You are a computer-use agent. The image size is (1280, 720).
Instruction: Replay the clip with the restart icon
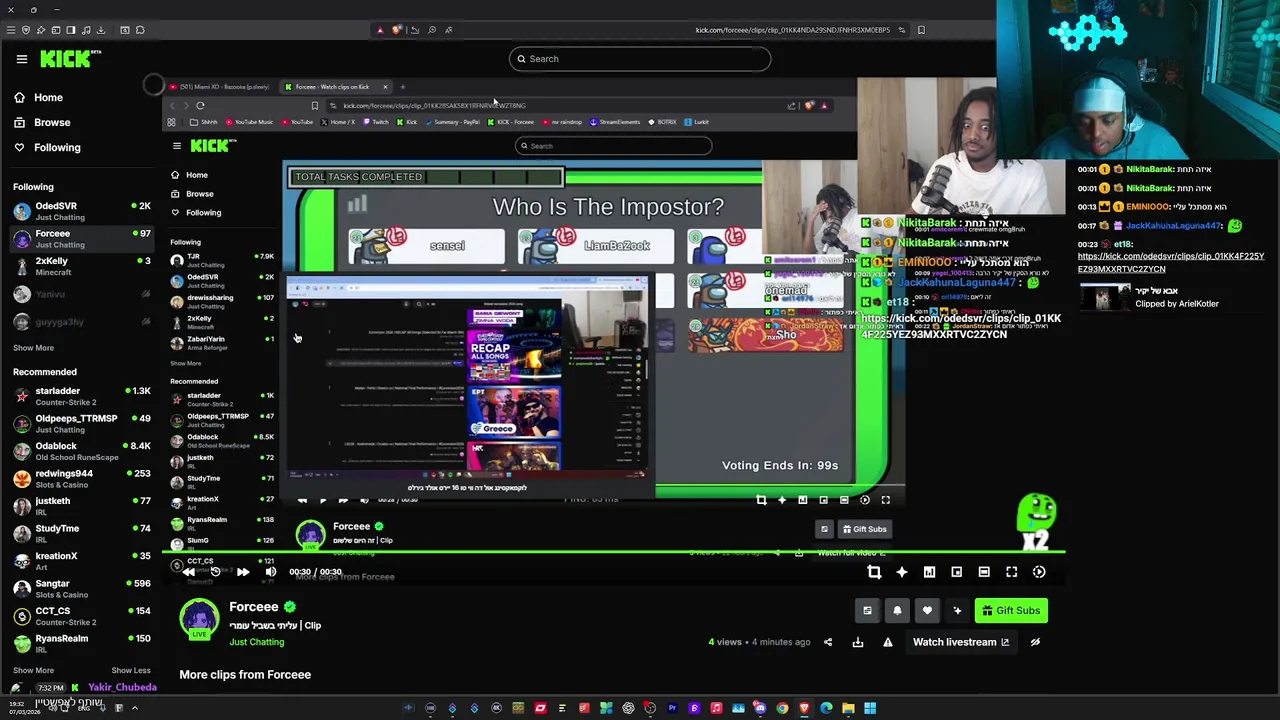215,572
